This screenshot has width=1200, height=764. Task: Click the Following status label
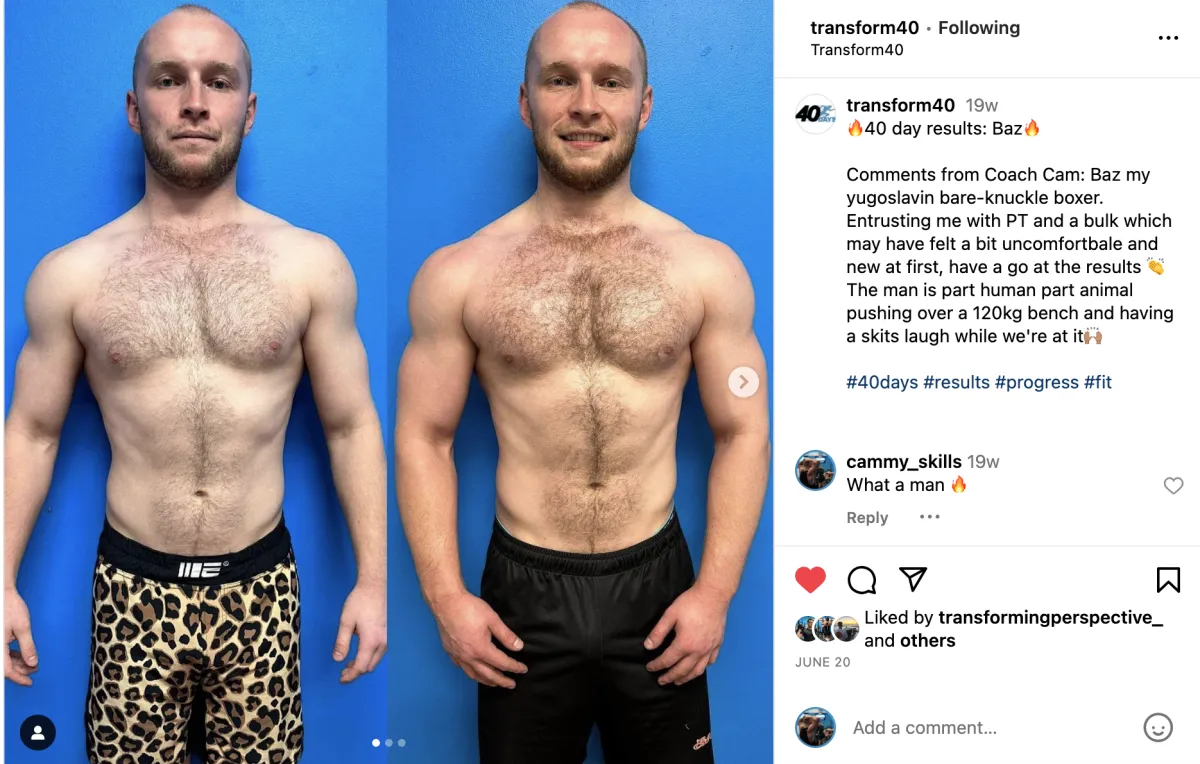click(979, 28)
